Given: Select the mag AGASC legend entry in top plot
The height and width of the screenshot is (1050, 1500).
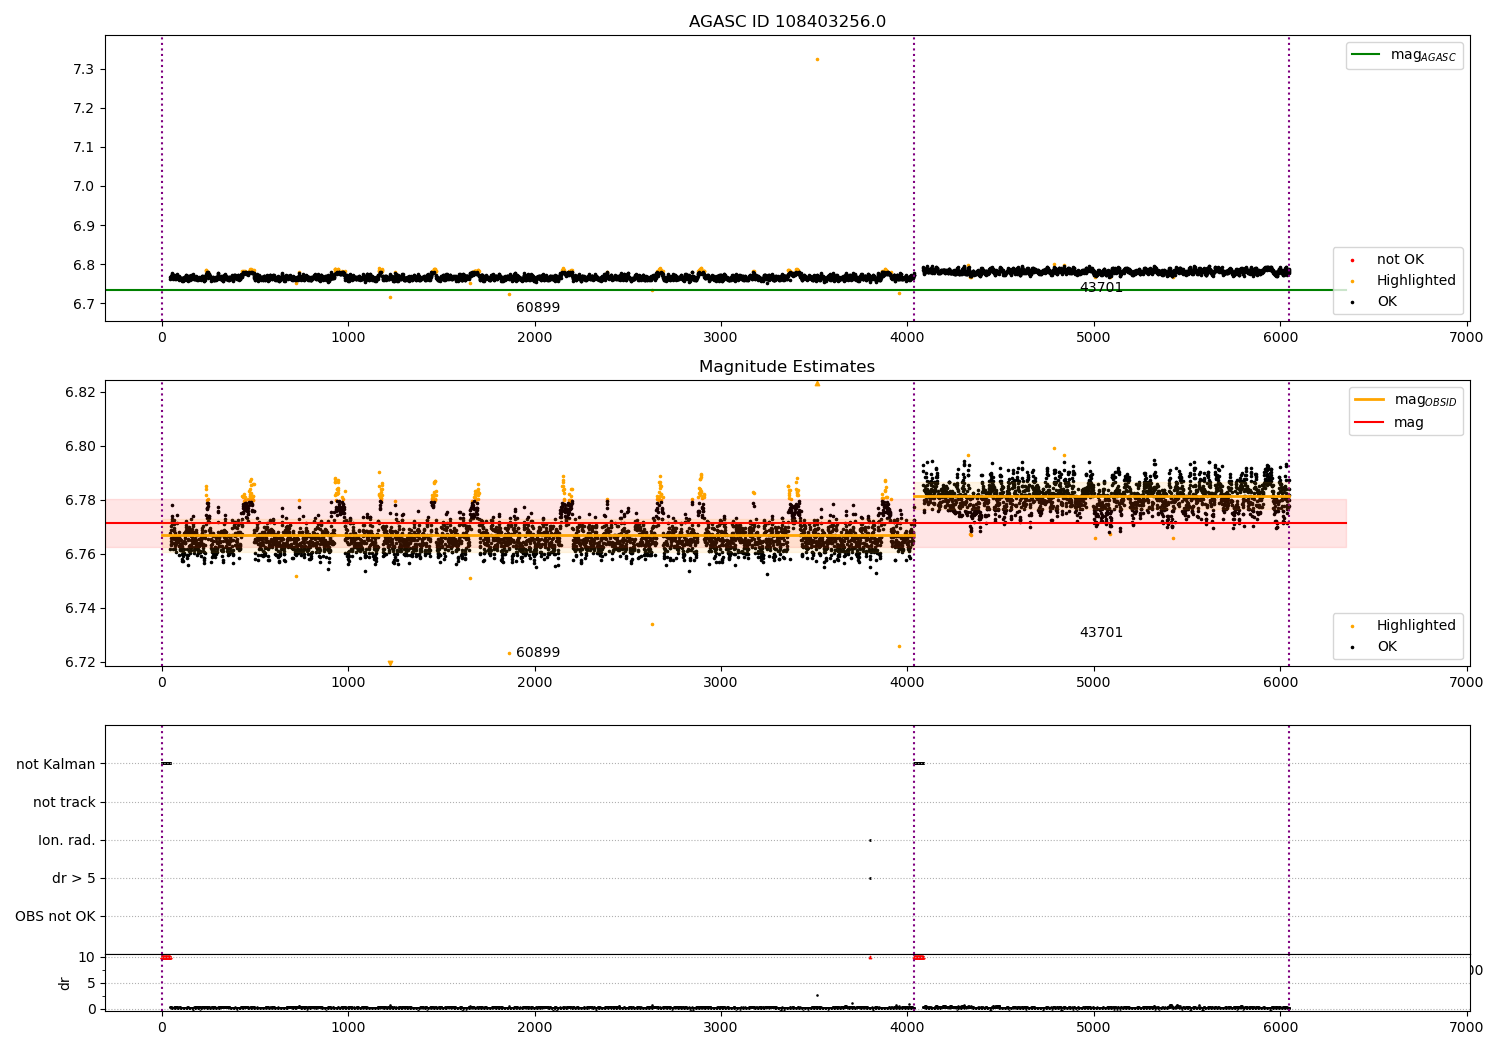Looking at the screenshot, I should [1404, 55].
